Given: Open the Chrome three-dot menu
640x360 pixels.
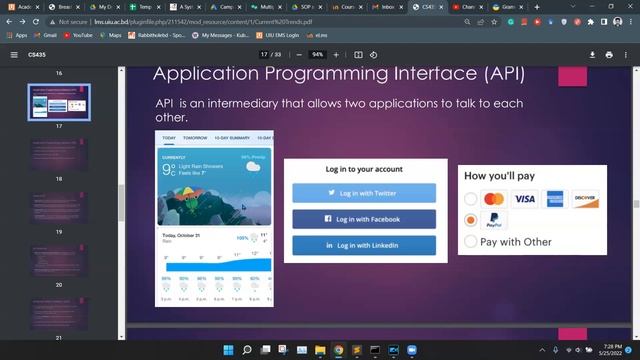Looking at the screenshot, I should (631, 22).
